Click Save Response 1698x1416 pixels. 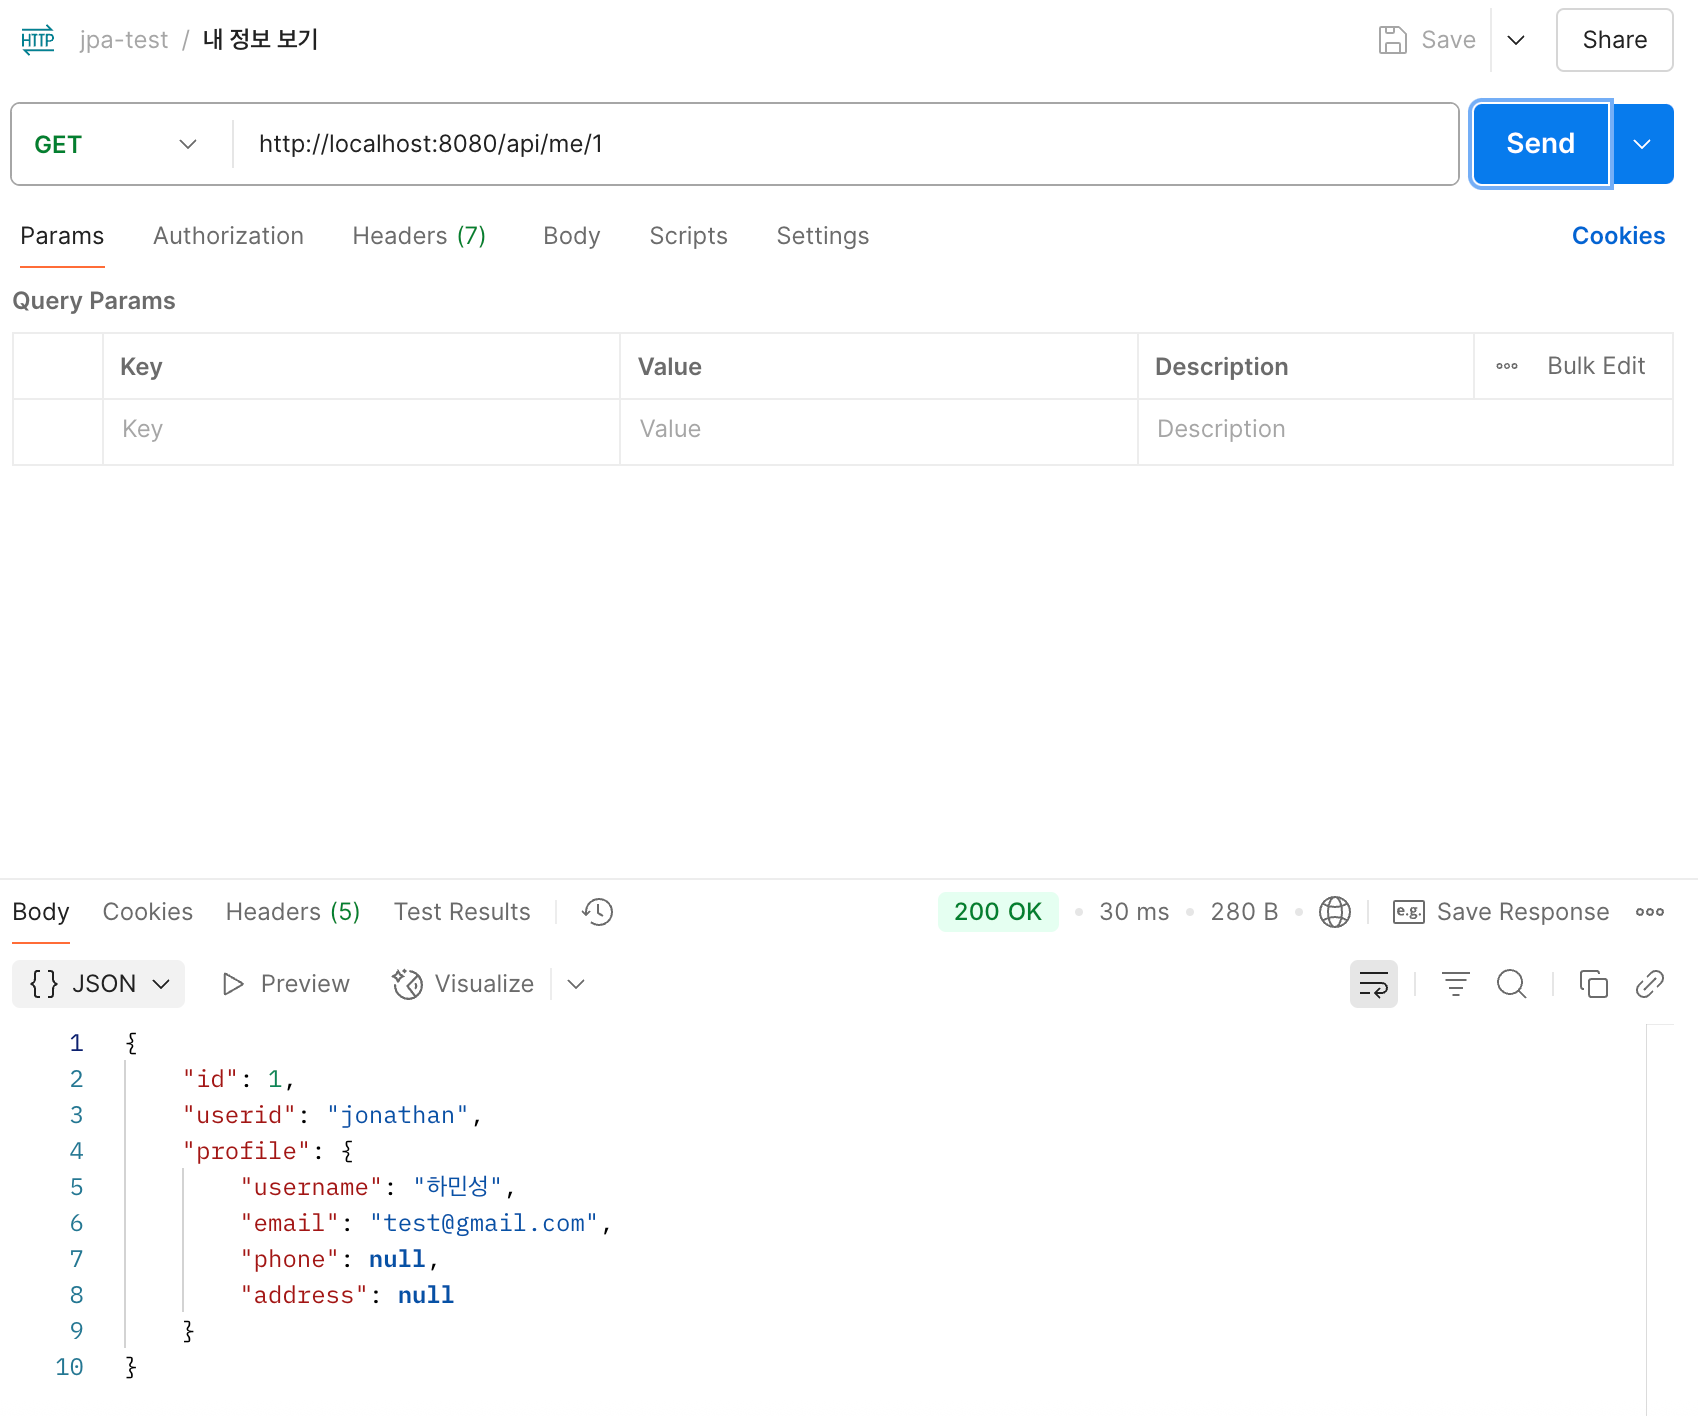1501,912
